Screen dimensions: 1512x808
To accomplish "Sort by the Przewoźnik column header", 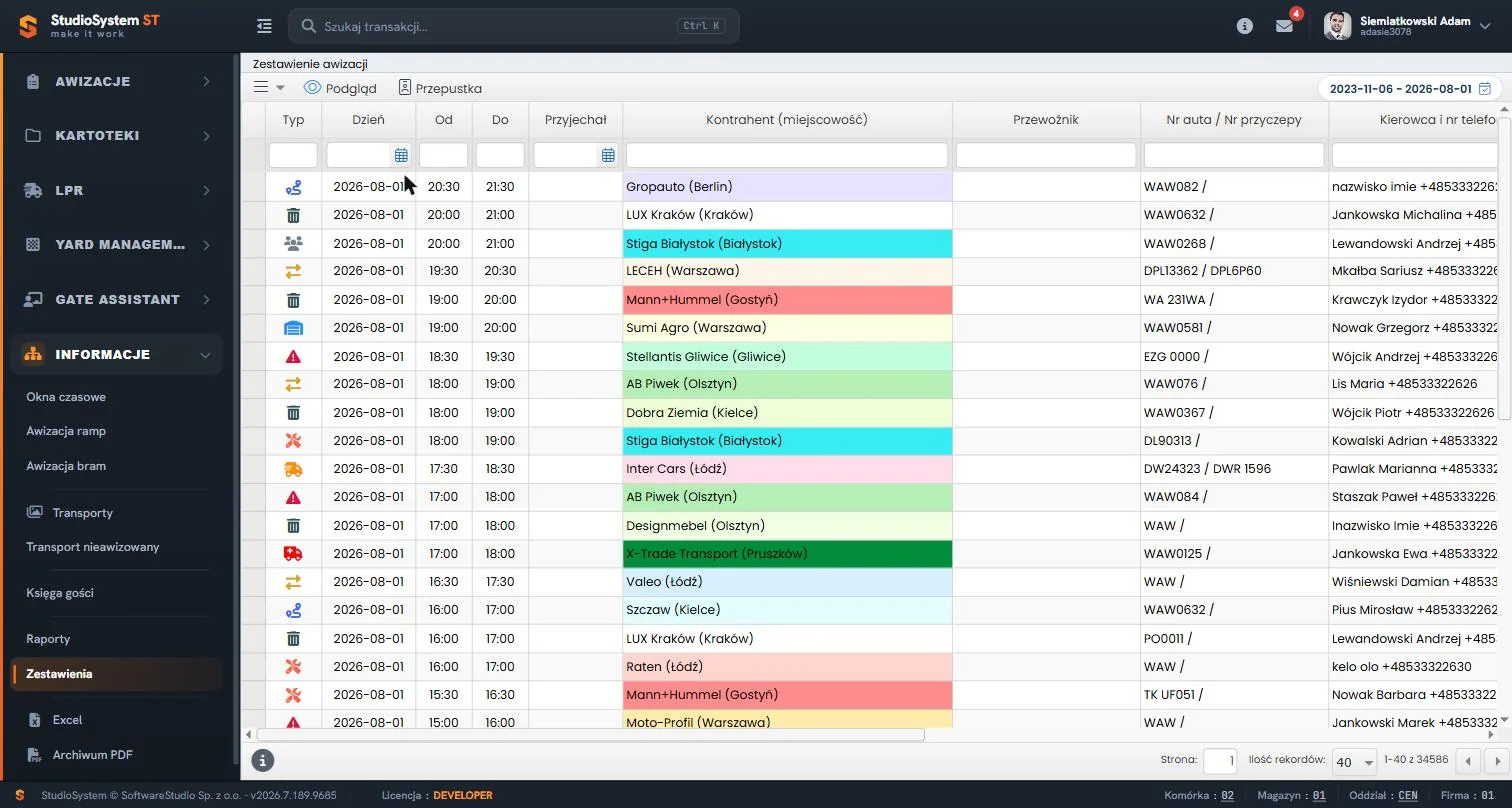I will click(x=1046, y=119).
